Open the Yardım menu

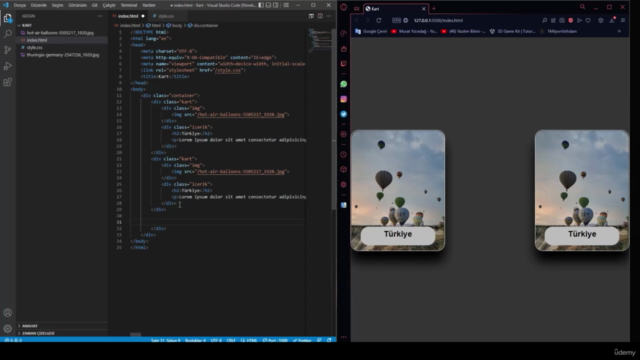[149, 5]
